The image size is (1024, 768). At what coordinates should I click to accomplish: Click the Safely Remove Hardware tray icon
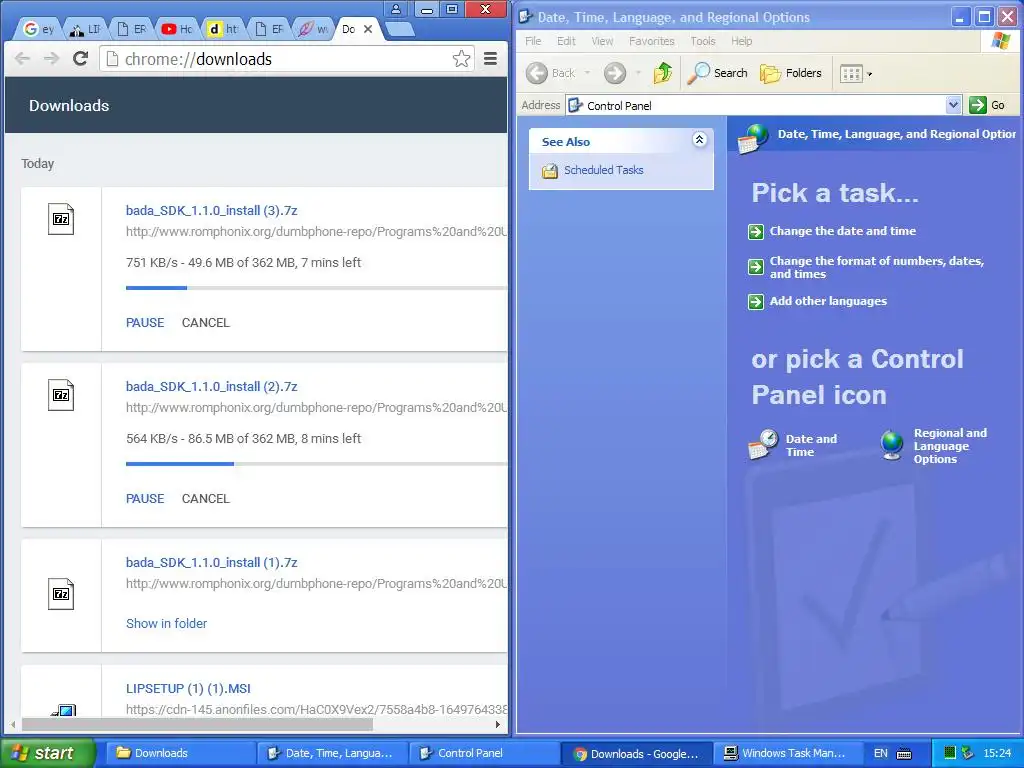(x=967, y=753)
